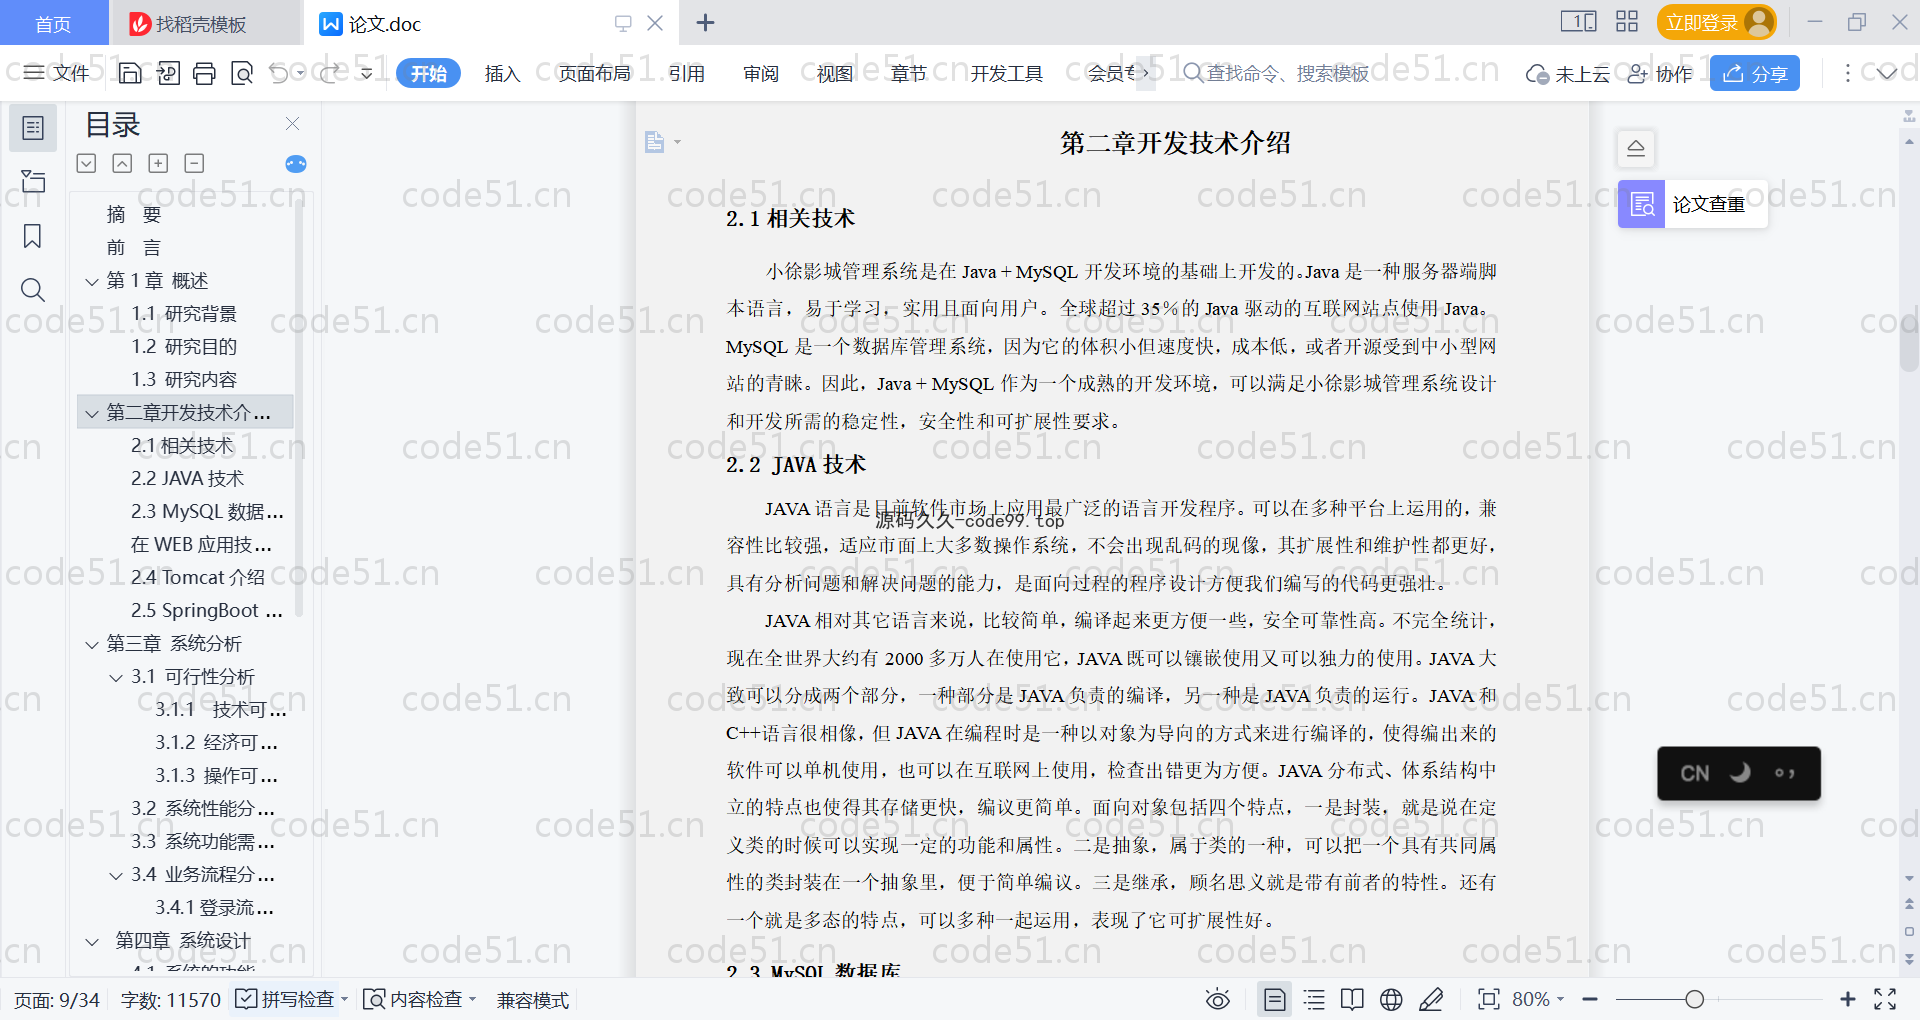This screenshot has height=1020, width=1920.
Task: Collapse the 第四章 系统设计 node
Action: tap(91, 942)
